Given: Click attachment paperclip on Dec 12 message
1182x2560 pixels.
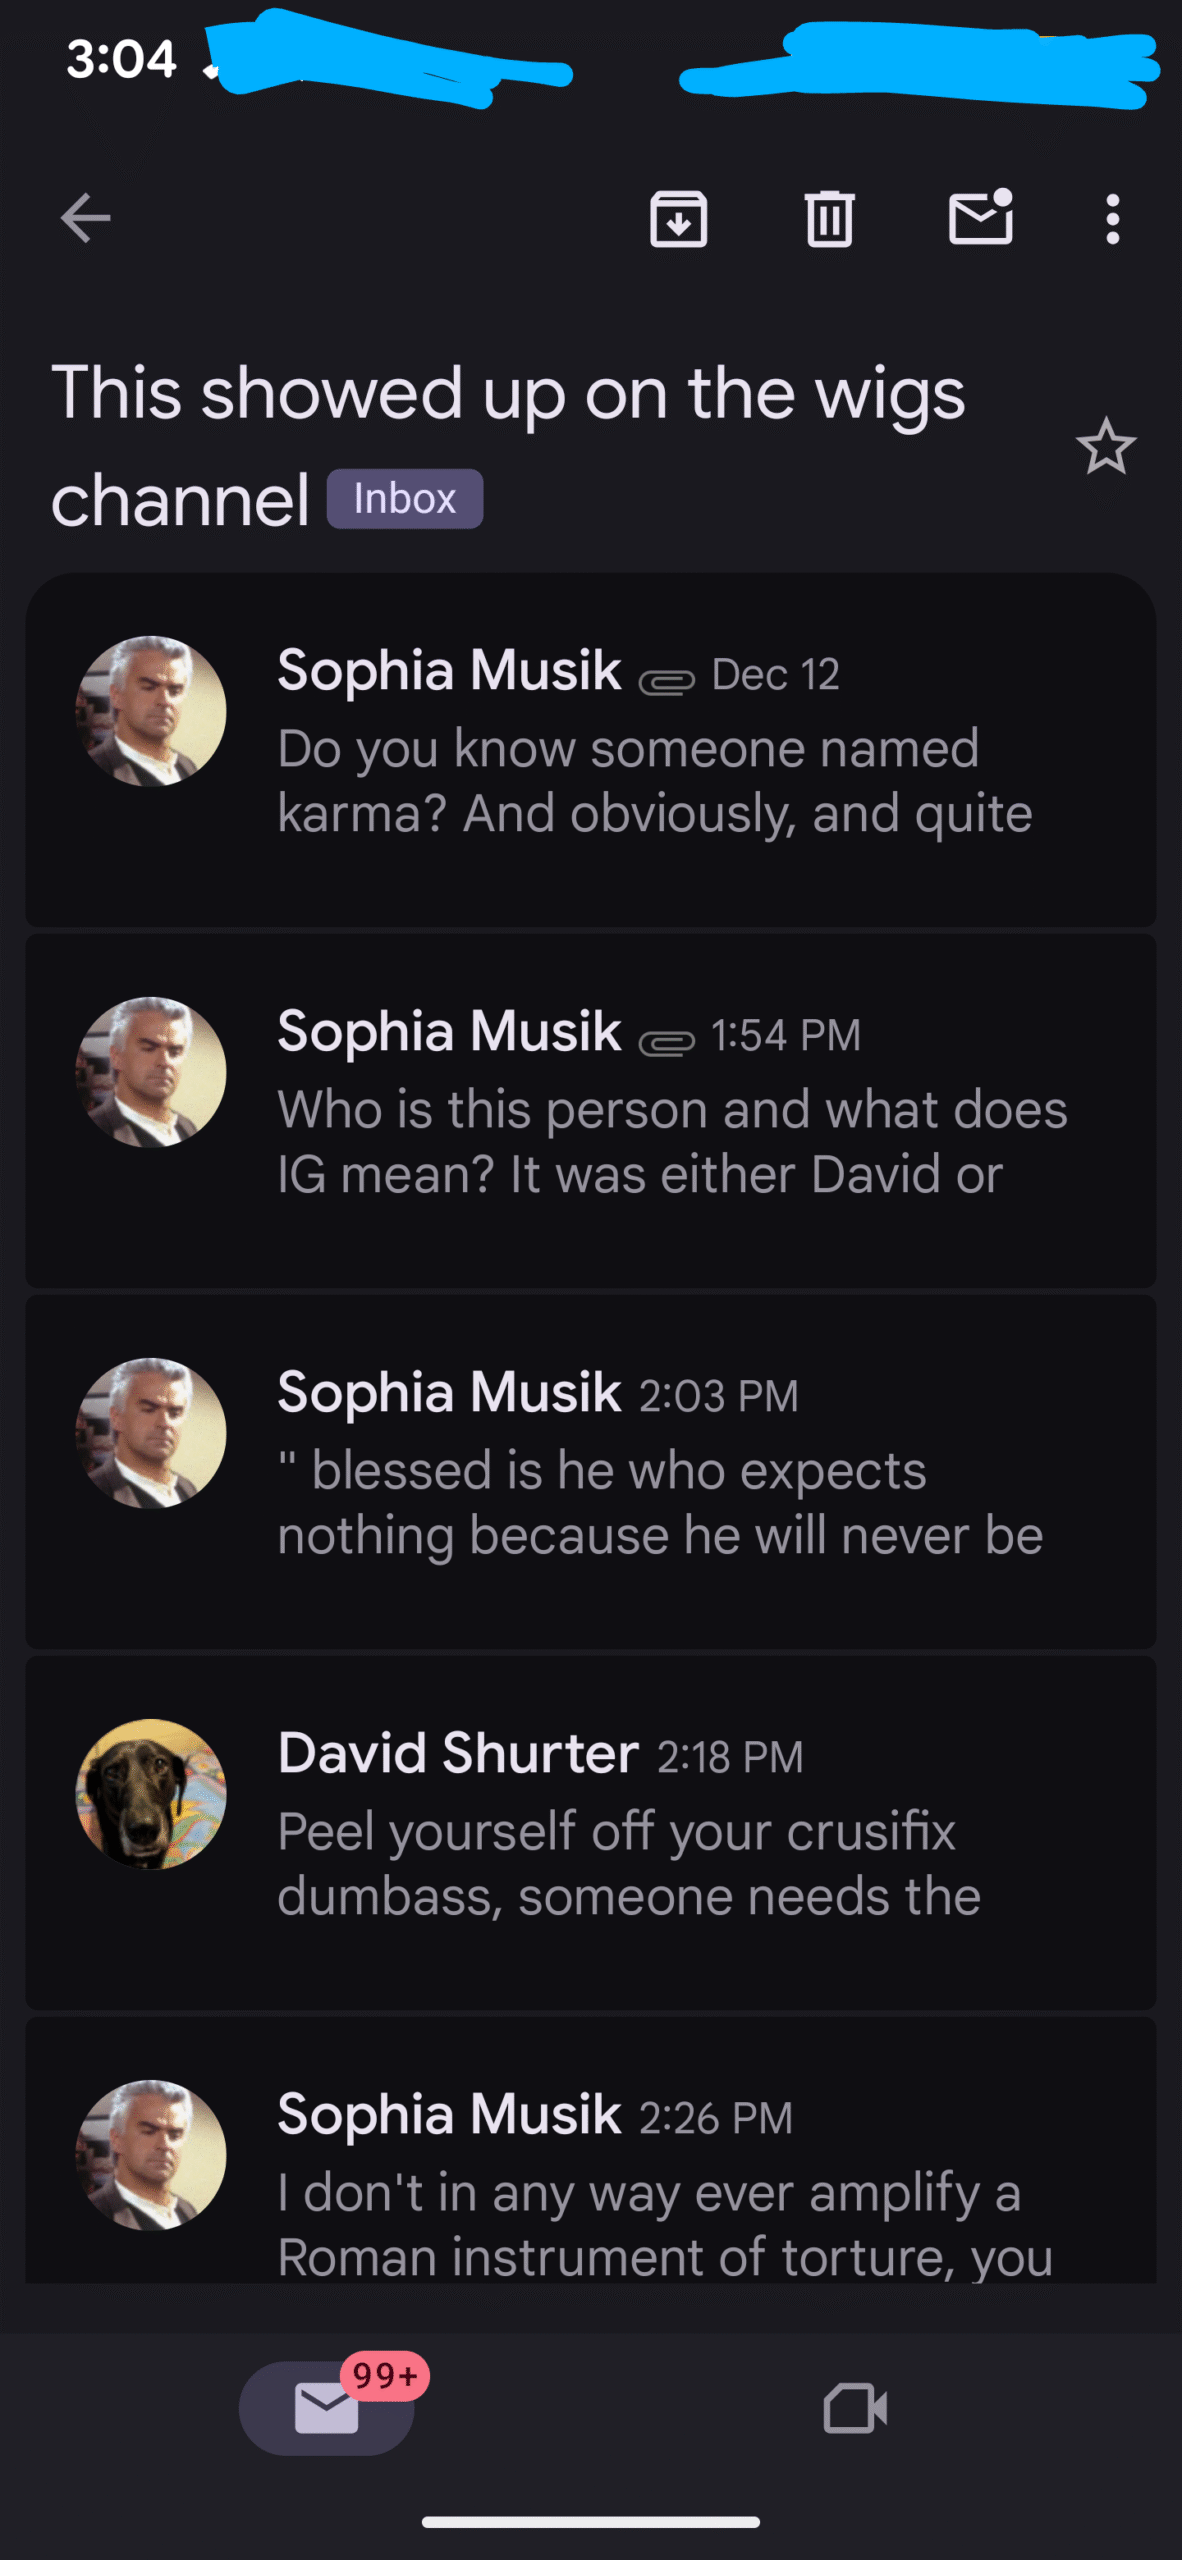Looking at the screenshot, I should (666, 682).
